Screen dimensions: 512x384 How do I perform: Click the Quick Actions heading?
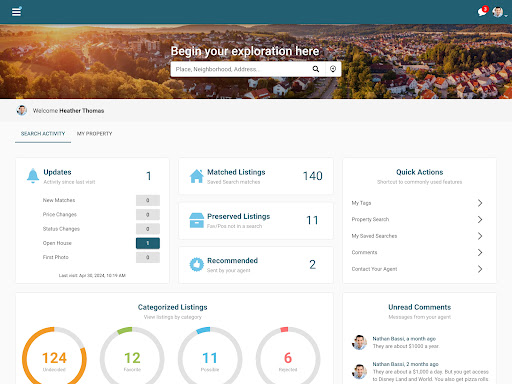(x=420, y=172)
